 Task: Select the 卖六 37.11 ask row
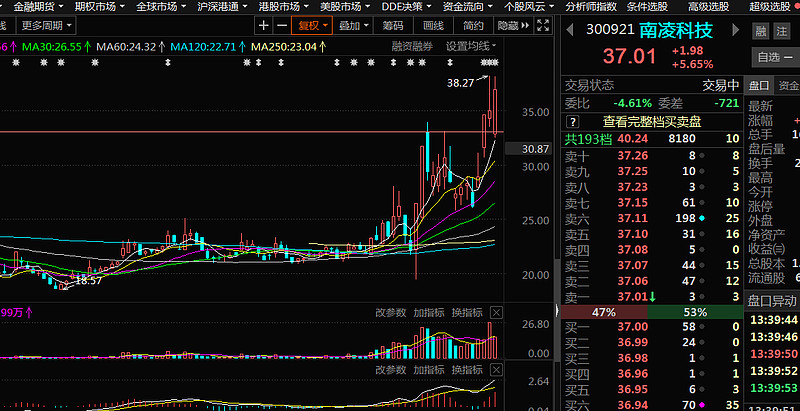coord(652,218)
